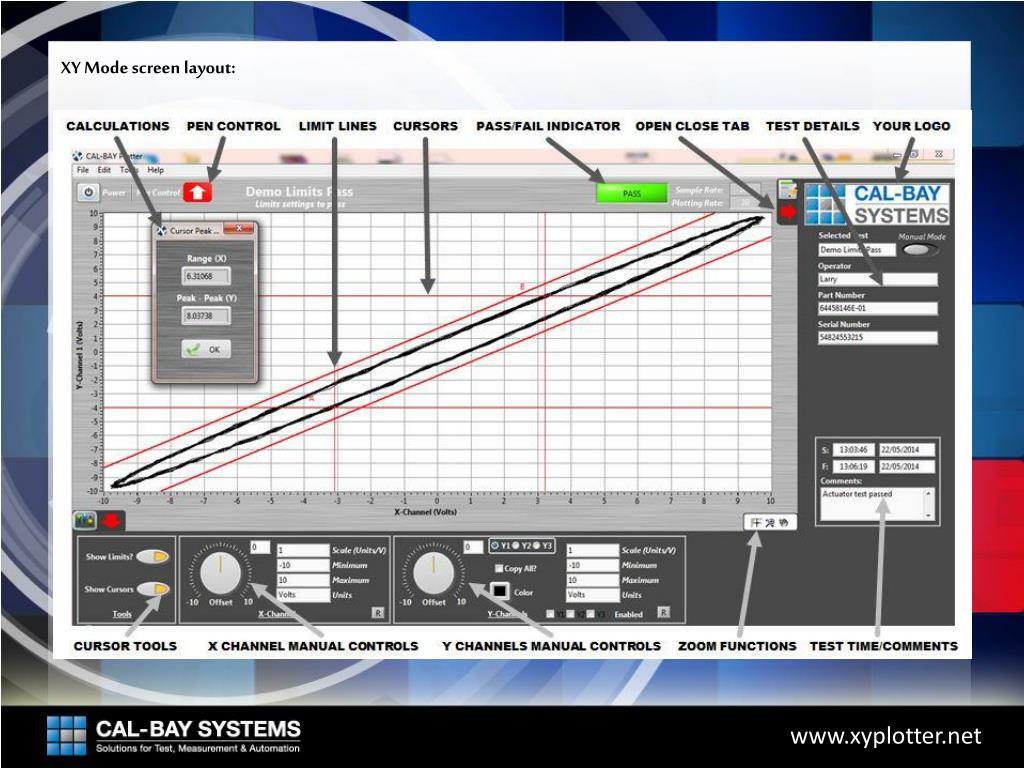The image size is (1024, 768).
Task: Click the X-Channel Scale field
Action: point(303,551)
